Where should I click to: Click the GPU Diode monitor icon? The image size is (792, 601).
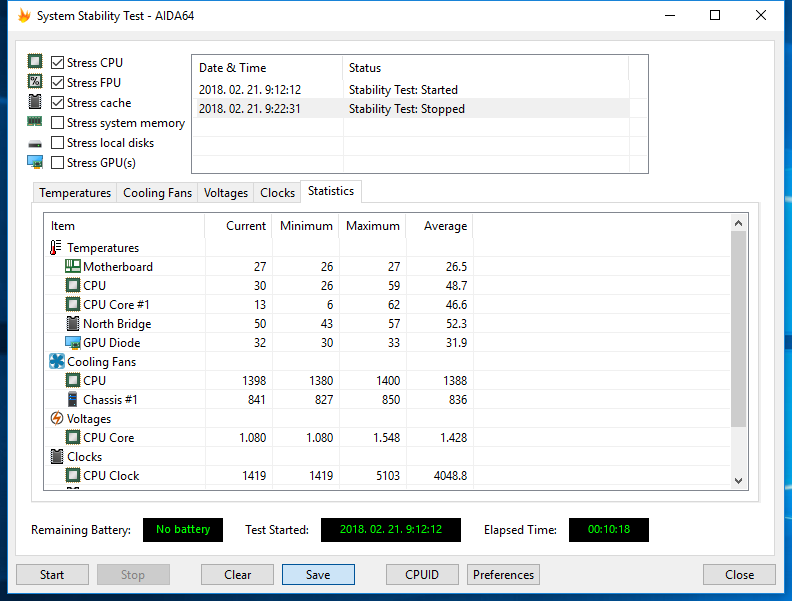(73, 343)
